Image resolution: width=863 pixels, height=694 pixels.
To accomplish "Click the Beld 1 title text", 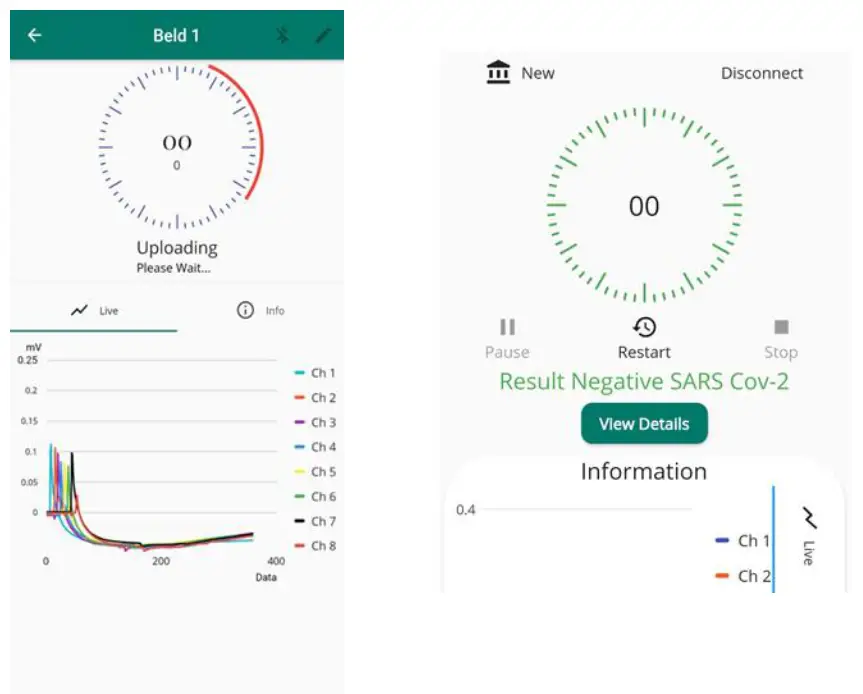I will (176, 35).
